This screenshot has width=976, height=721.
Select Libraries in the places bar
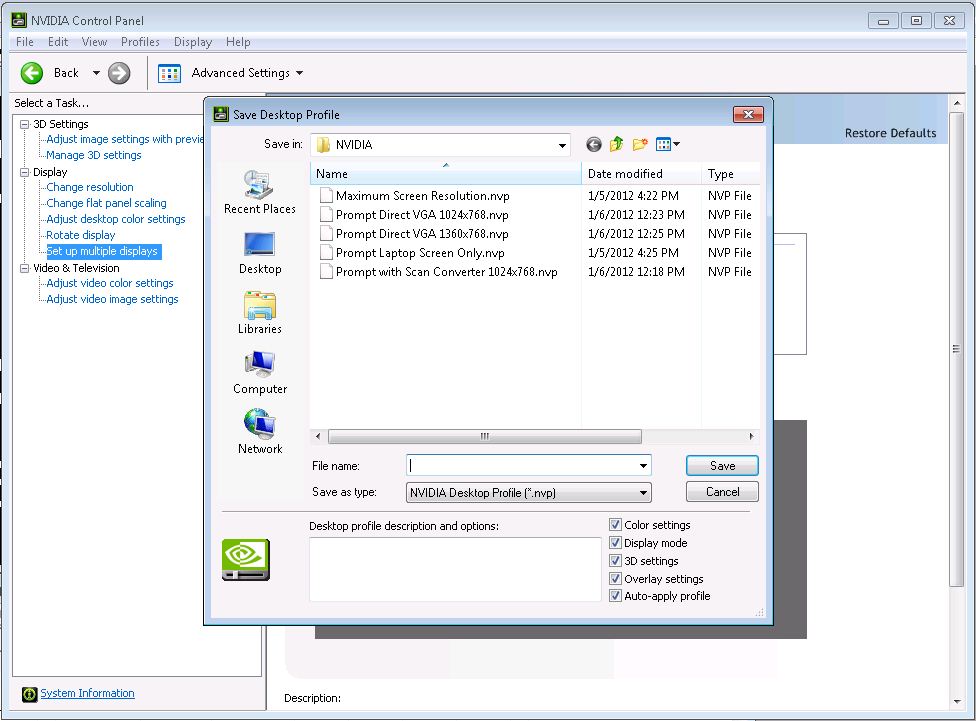click(260, 313)
